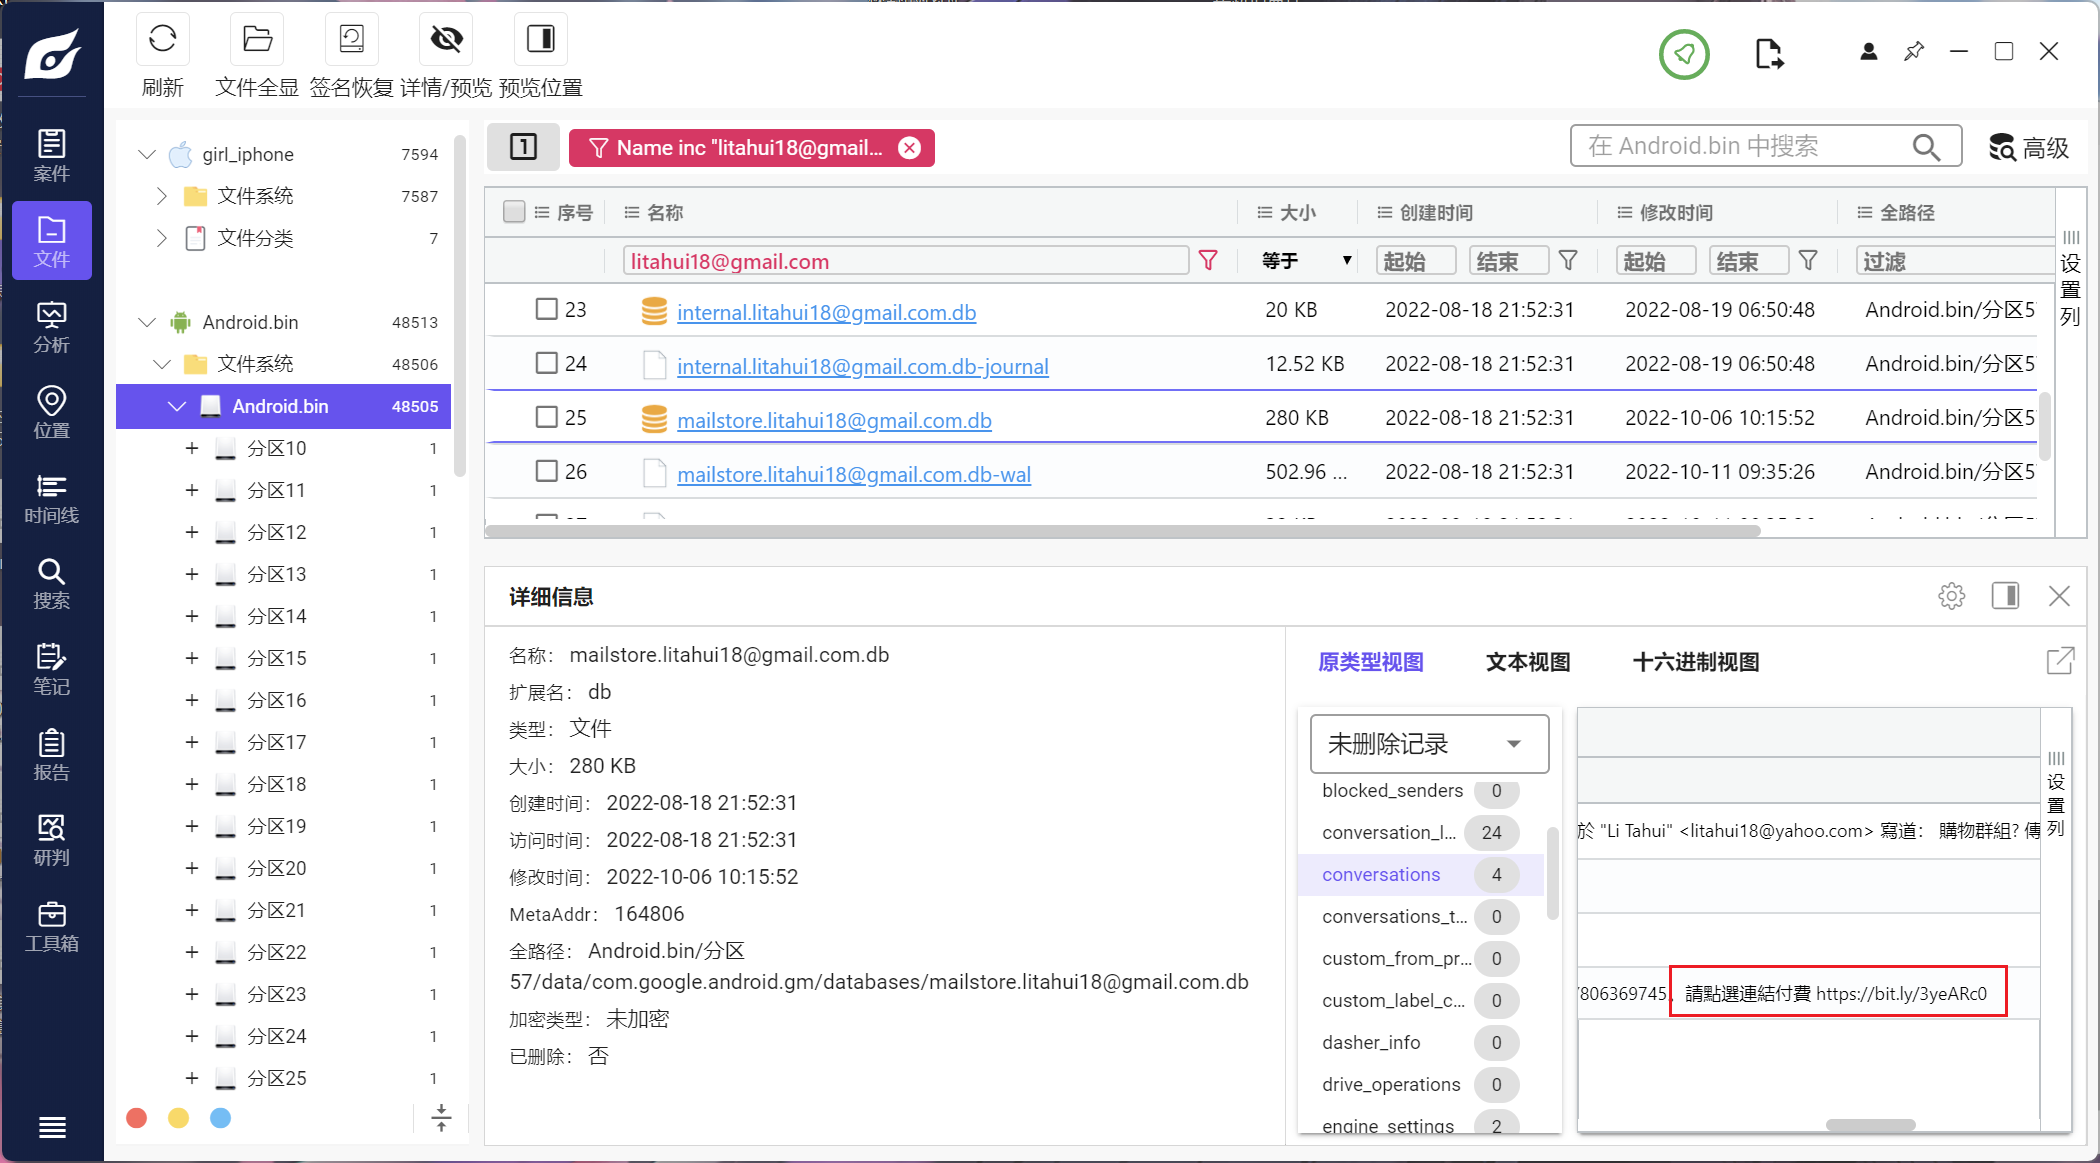
Task: Open the 文件全显 show-all-files tool
Action: [257, 40]
